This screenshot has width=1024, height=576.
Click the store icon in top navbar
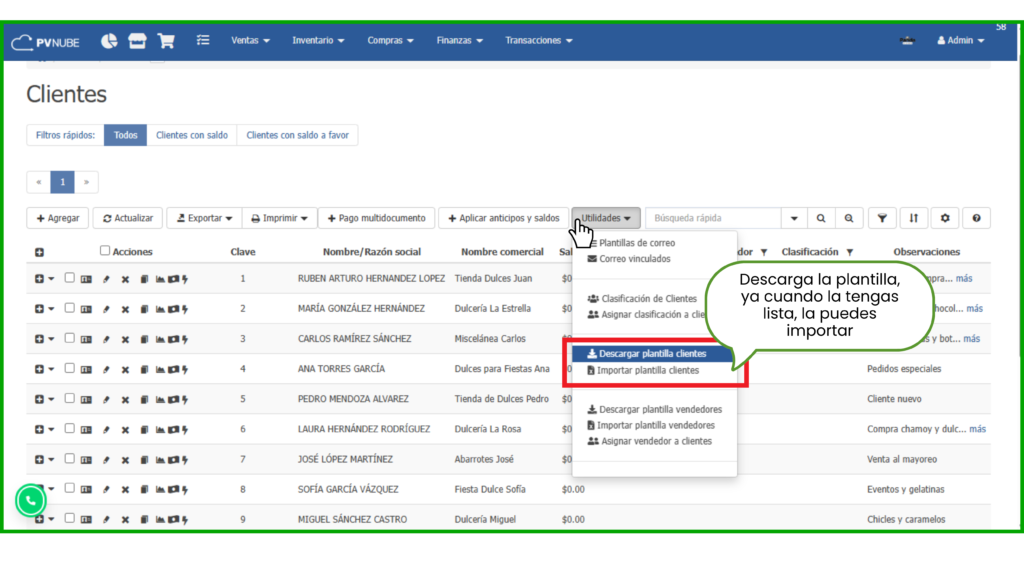(x=138, y=41)
